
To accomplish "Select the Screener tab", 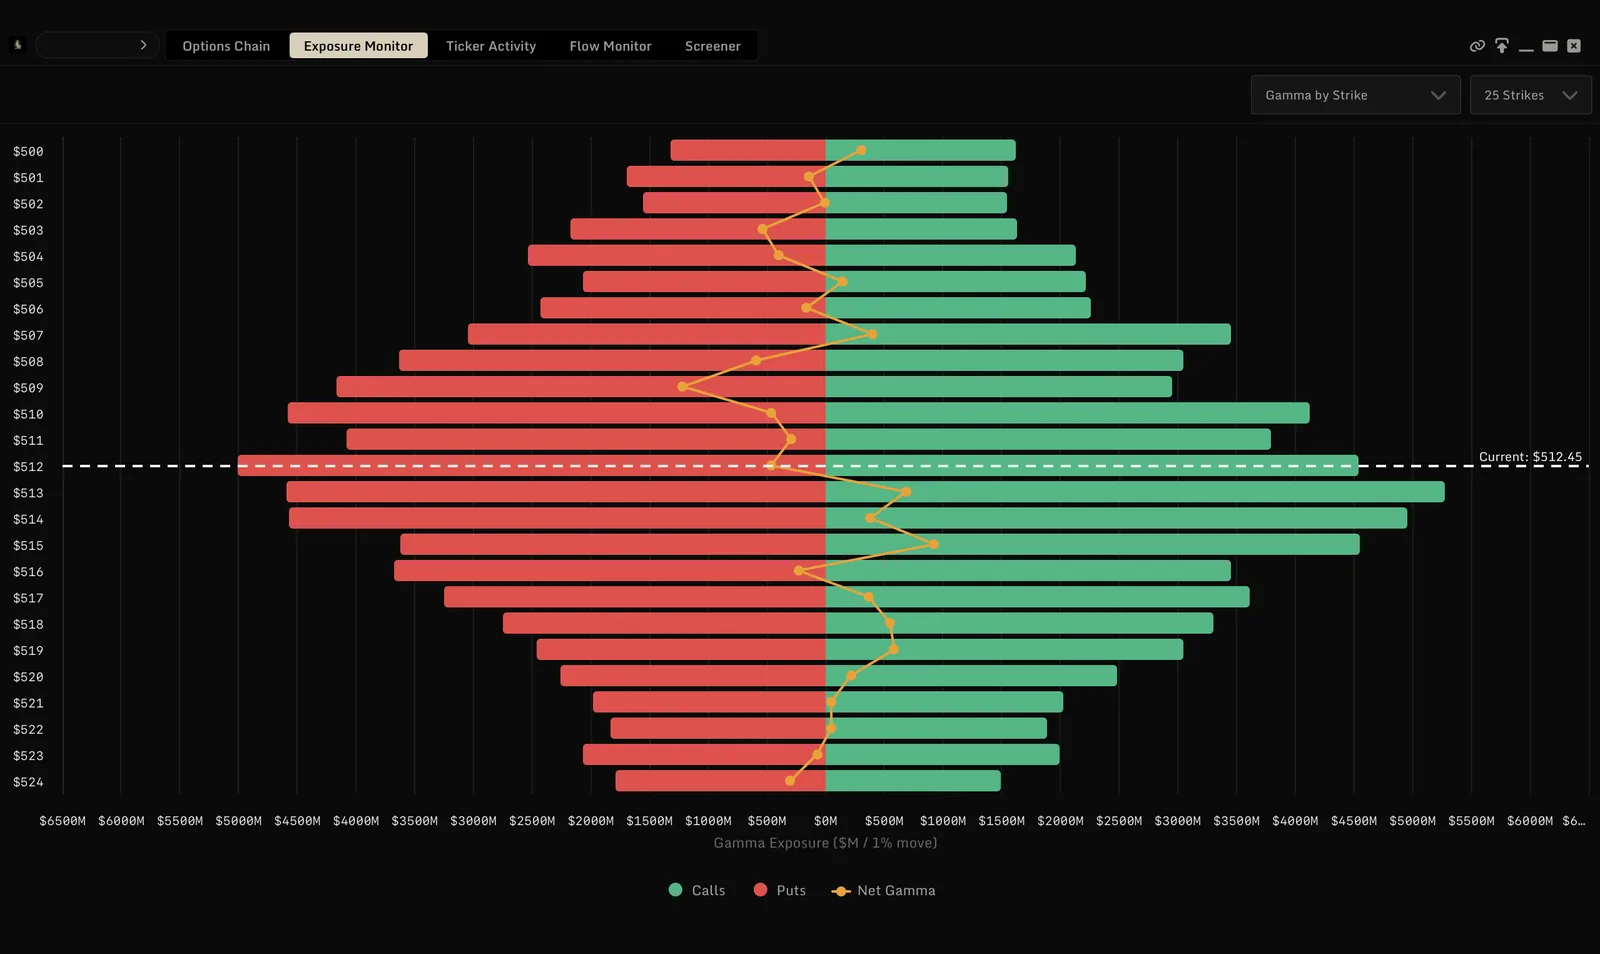I will pos(713,46).
